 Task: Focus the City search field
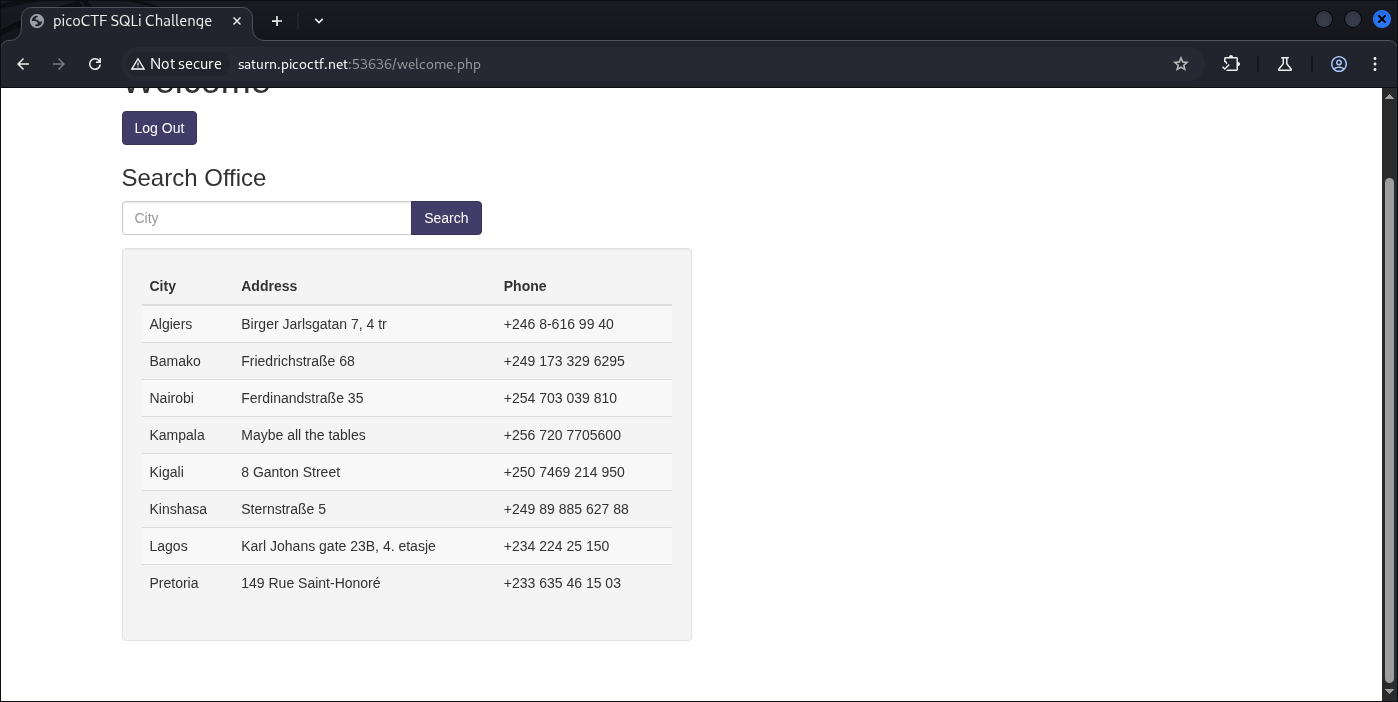point(266,218)
